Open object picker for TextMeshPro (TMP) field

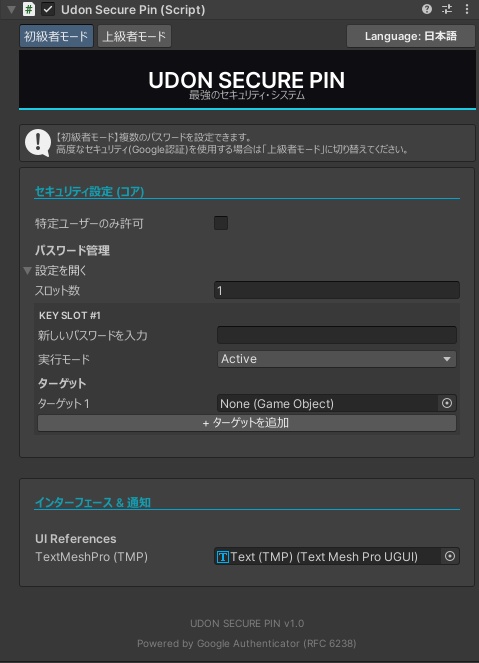tap(450, 556)
